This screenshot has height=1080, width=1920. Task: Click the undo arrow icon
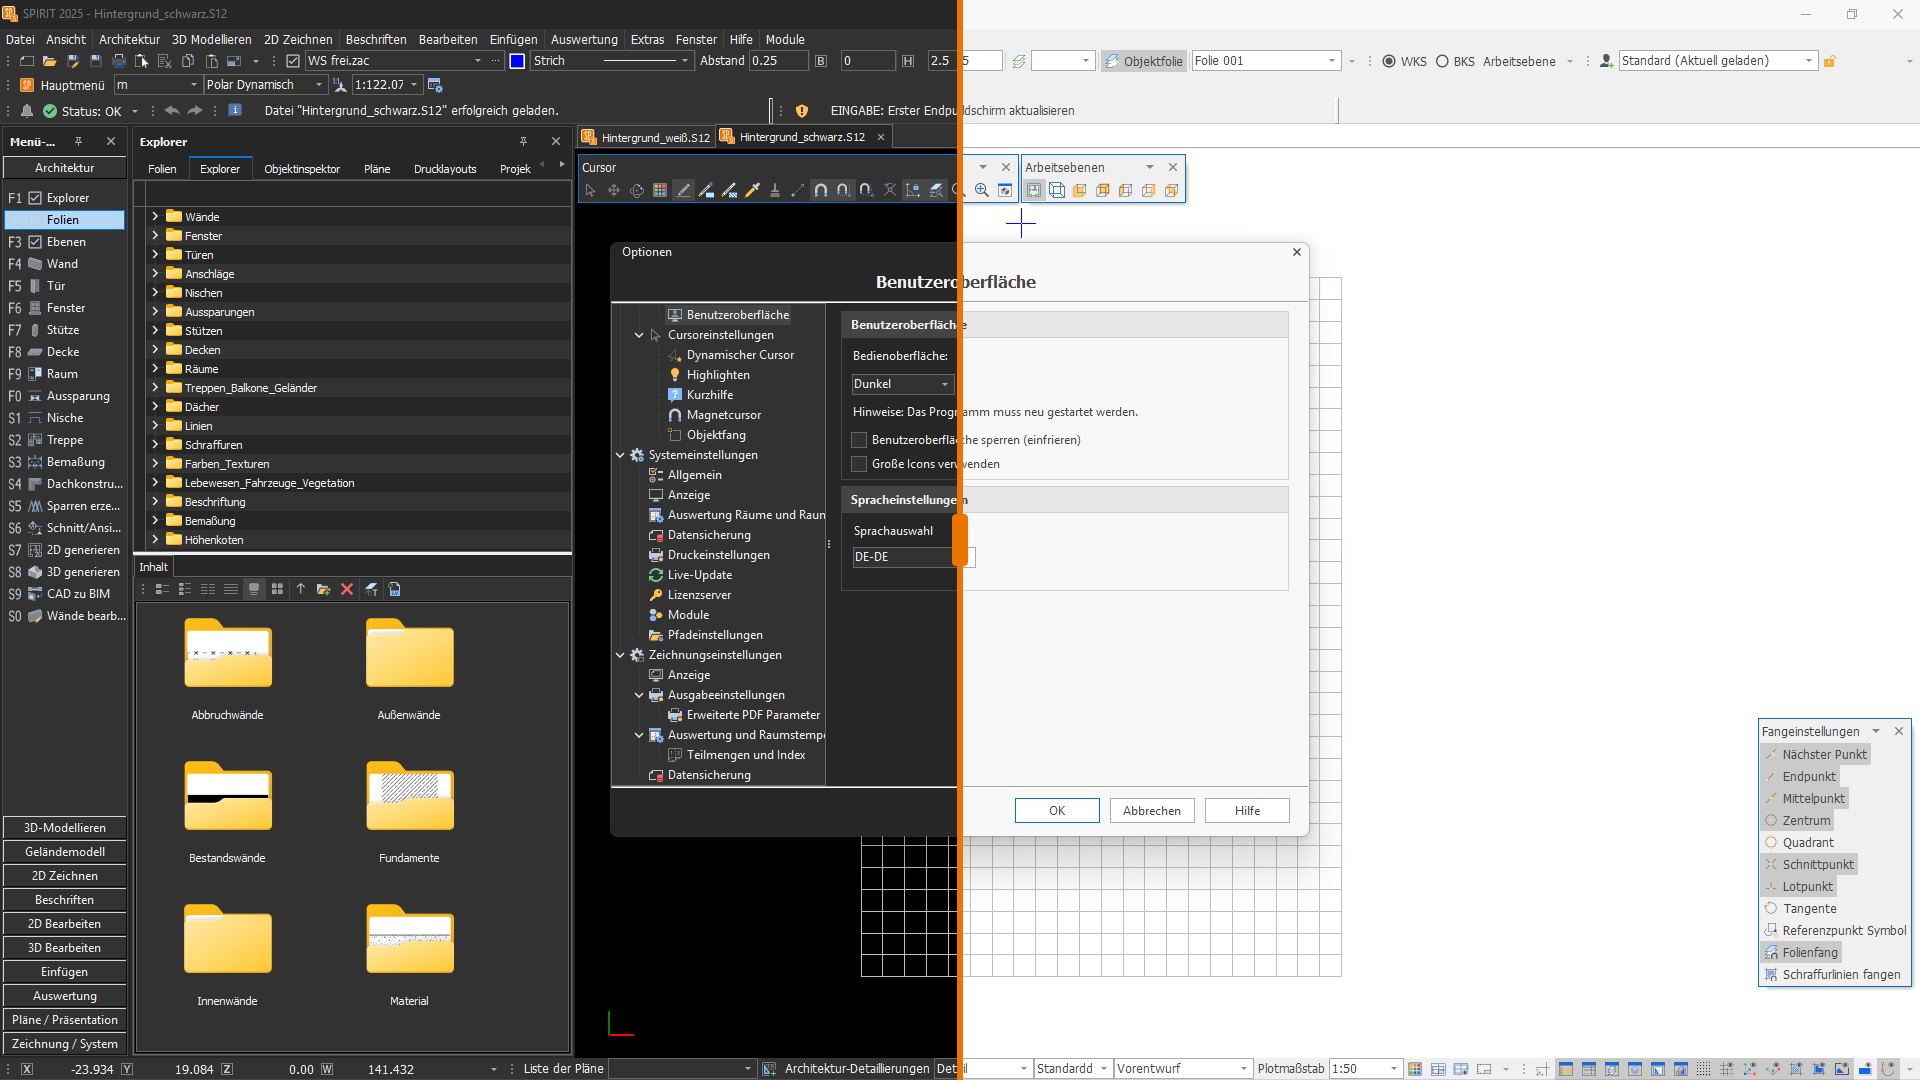tap(172, 111)
